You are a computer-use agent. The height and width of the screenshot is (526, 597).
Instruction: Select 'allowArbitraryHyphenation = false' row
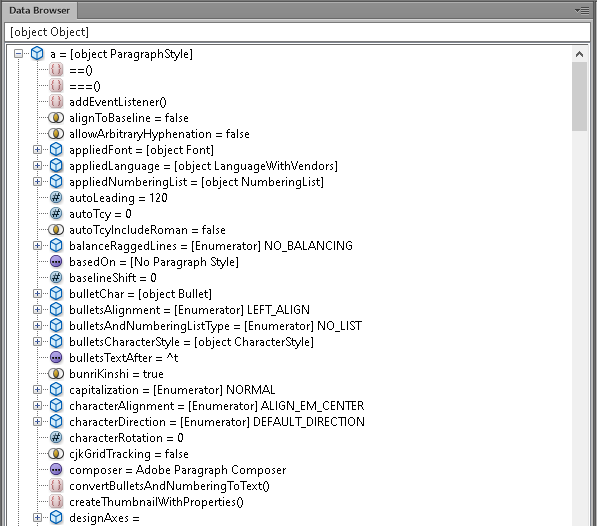click(x=159, y=134)
